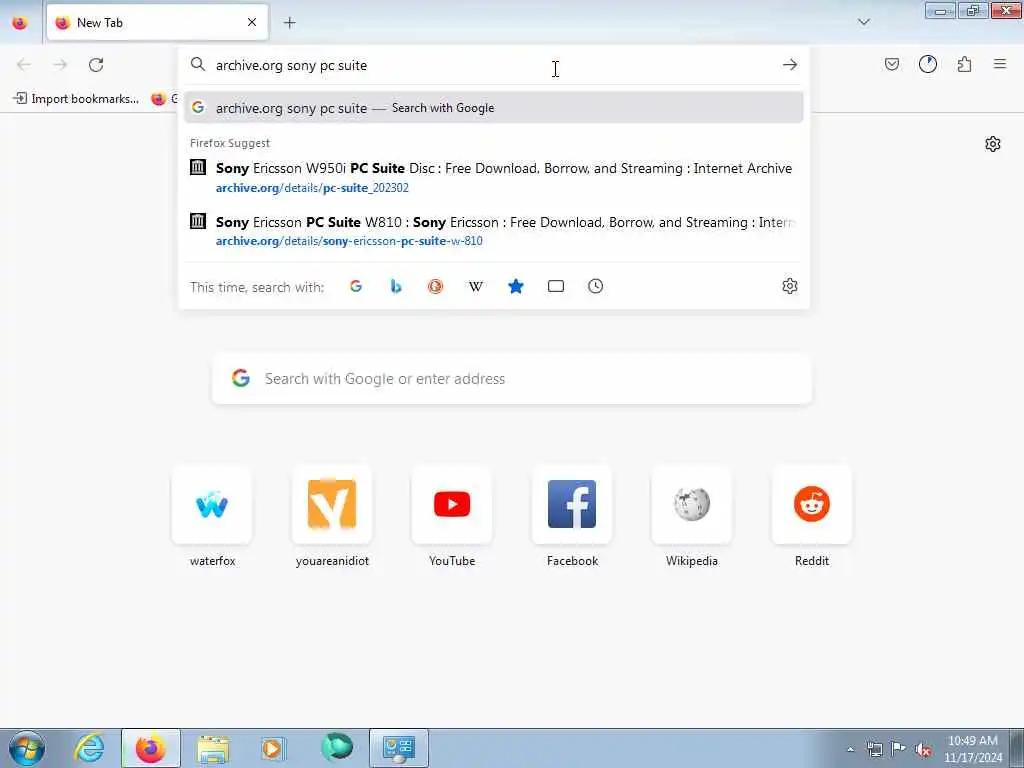Select the New Tab browser tab

(157, 23)
